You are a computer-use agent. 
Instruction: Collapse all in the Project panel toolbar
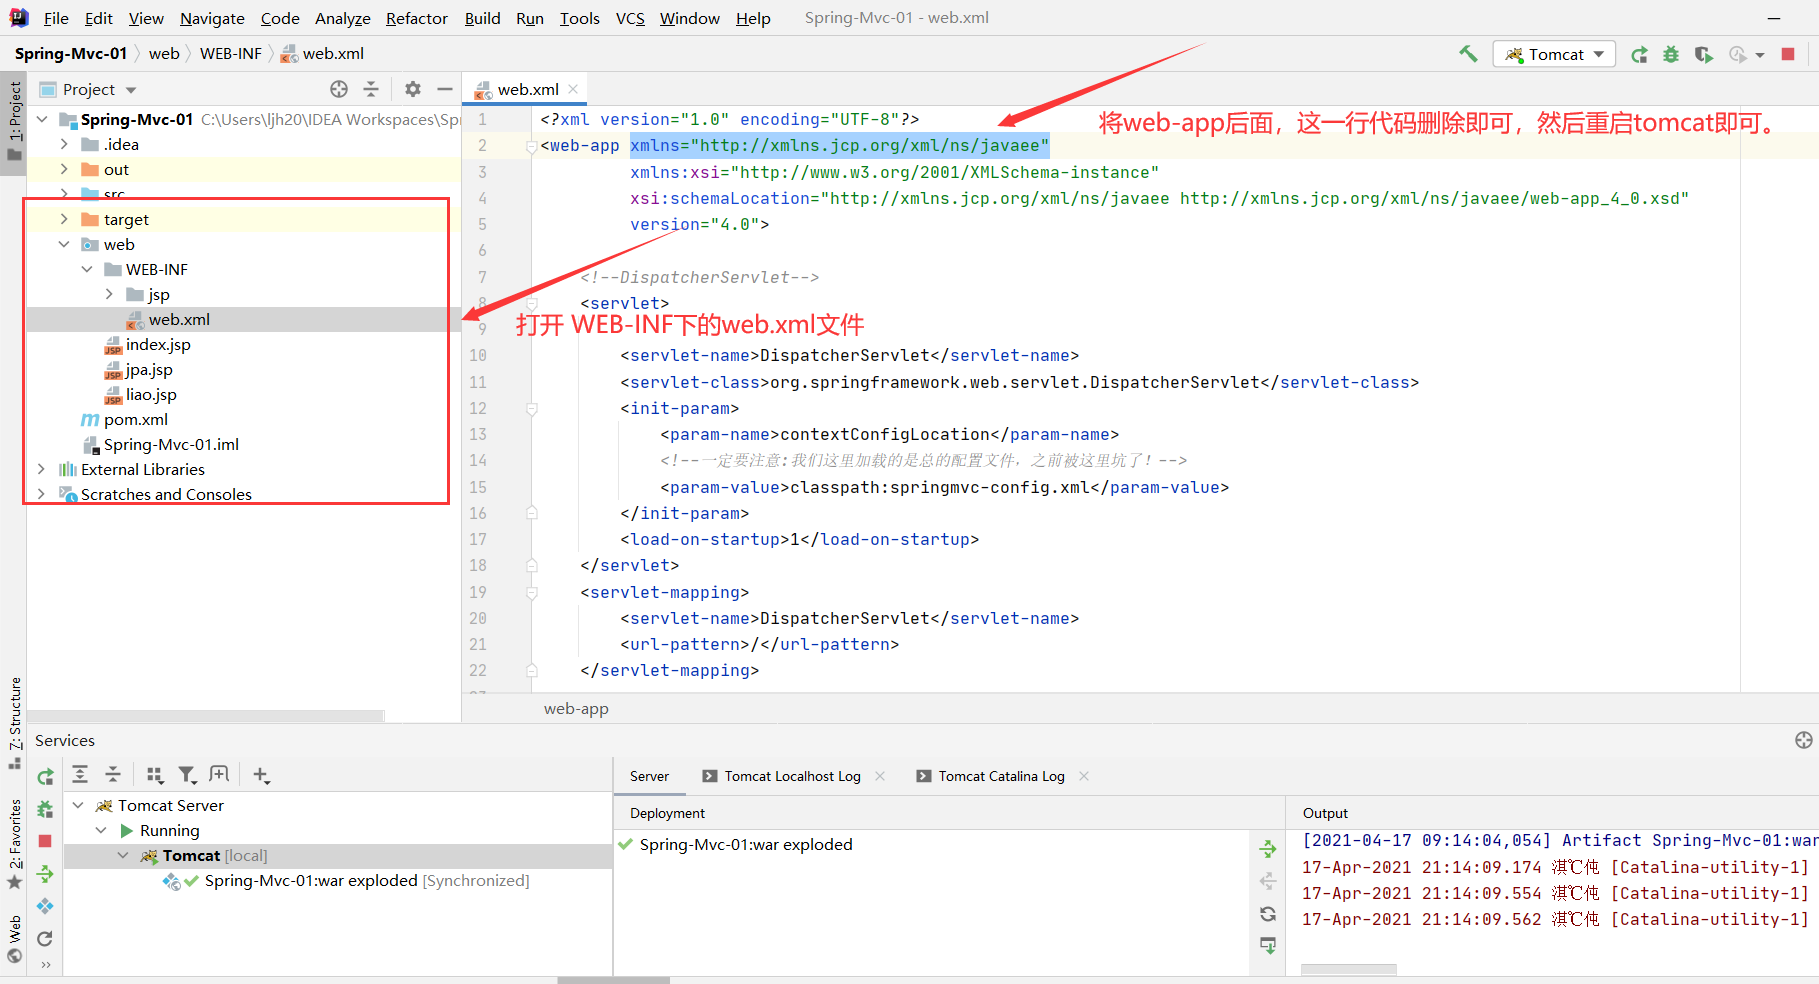(x=371, y=89)
